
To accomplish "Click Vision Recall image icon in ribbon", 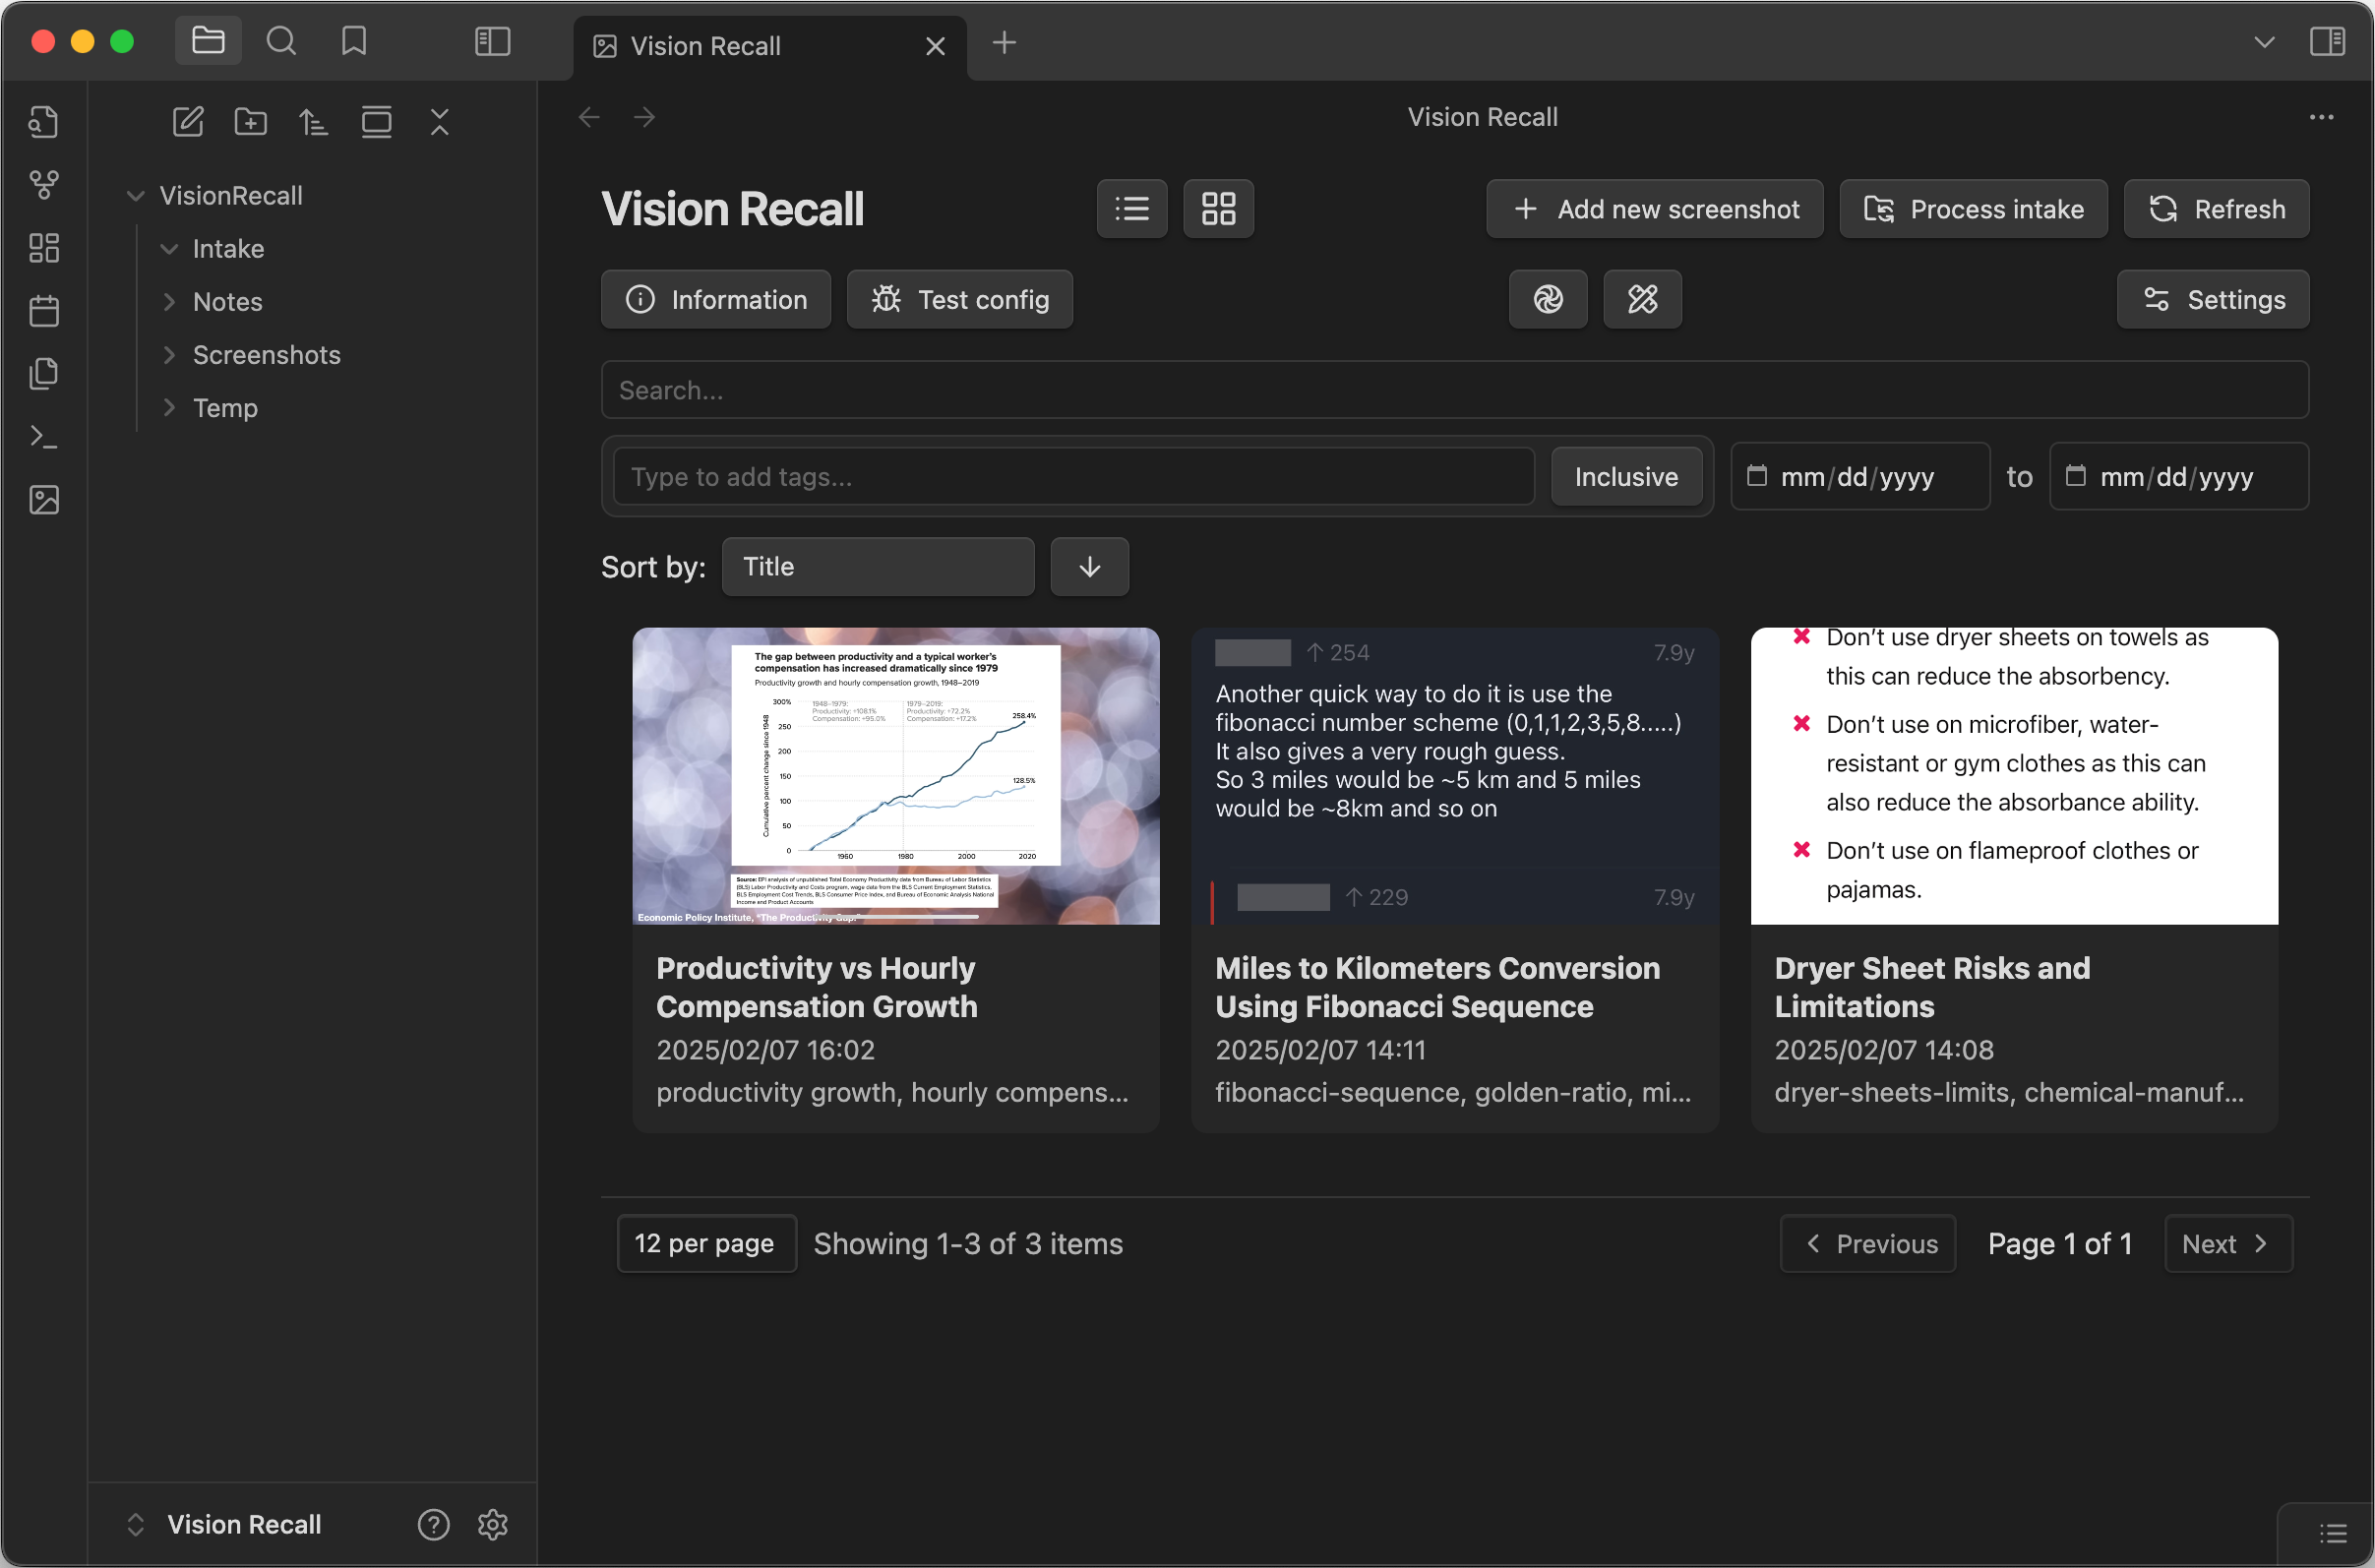I will click(44, 500).
